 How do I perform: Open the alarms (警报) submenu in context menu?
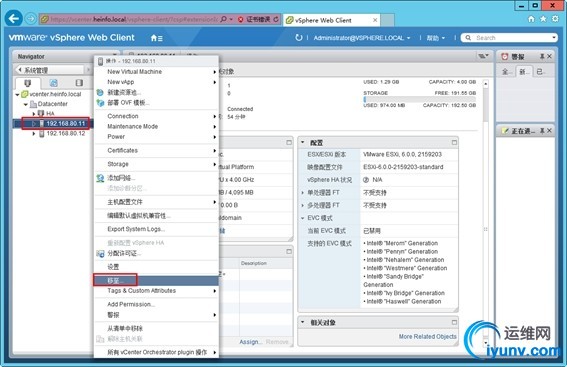pos(156,315)
